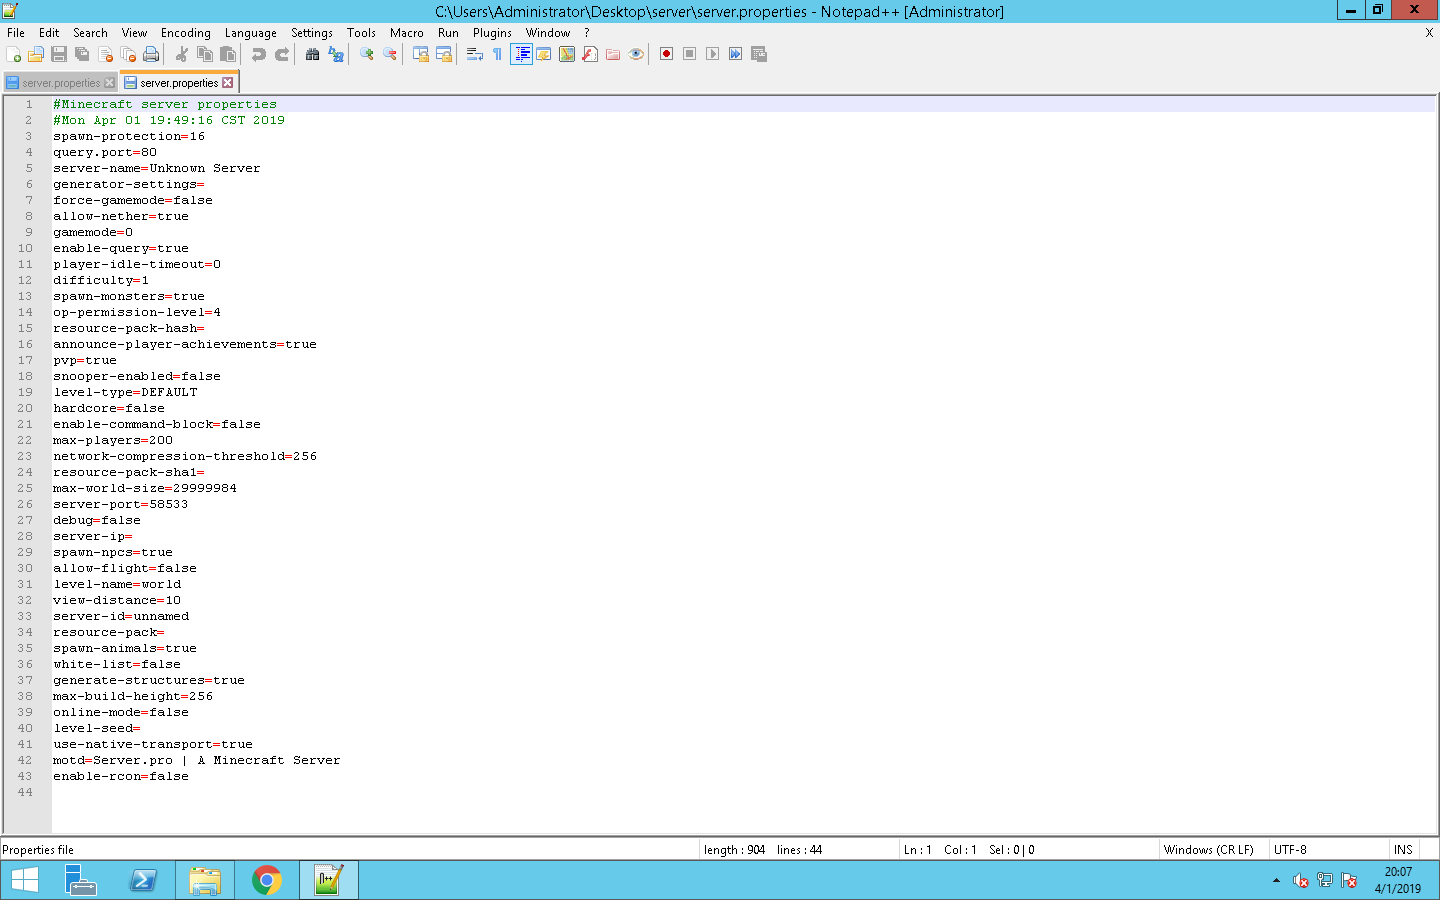Open the Run menu
Viewport: 1440px width, 900px height.
pyautogui.click(x=448, y=33)
